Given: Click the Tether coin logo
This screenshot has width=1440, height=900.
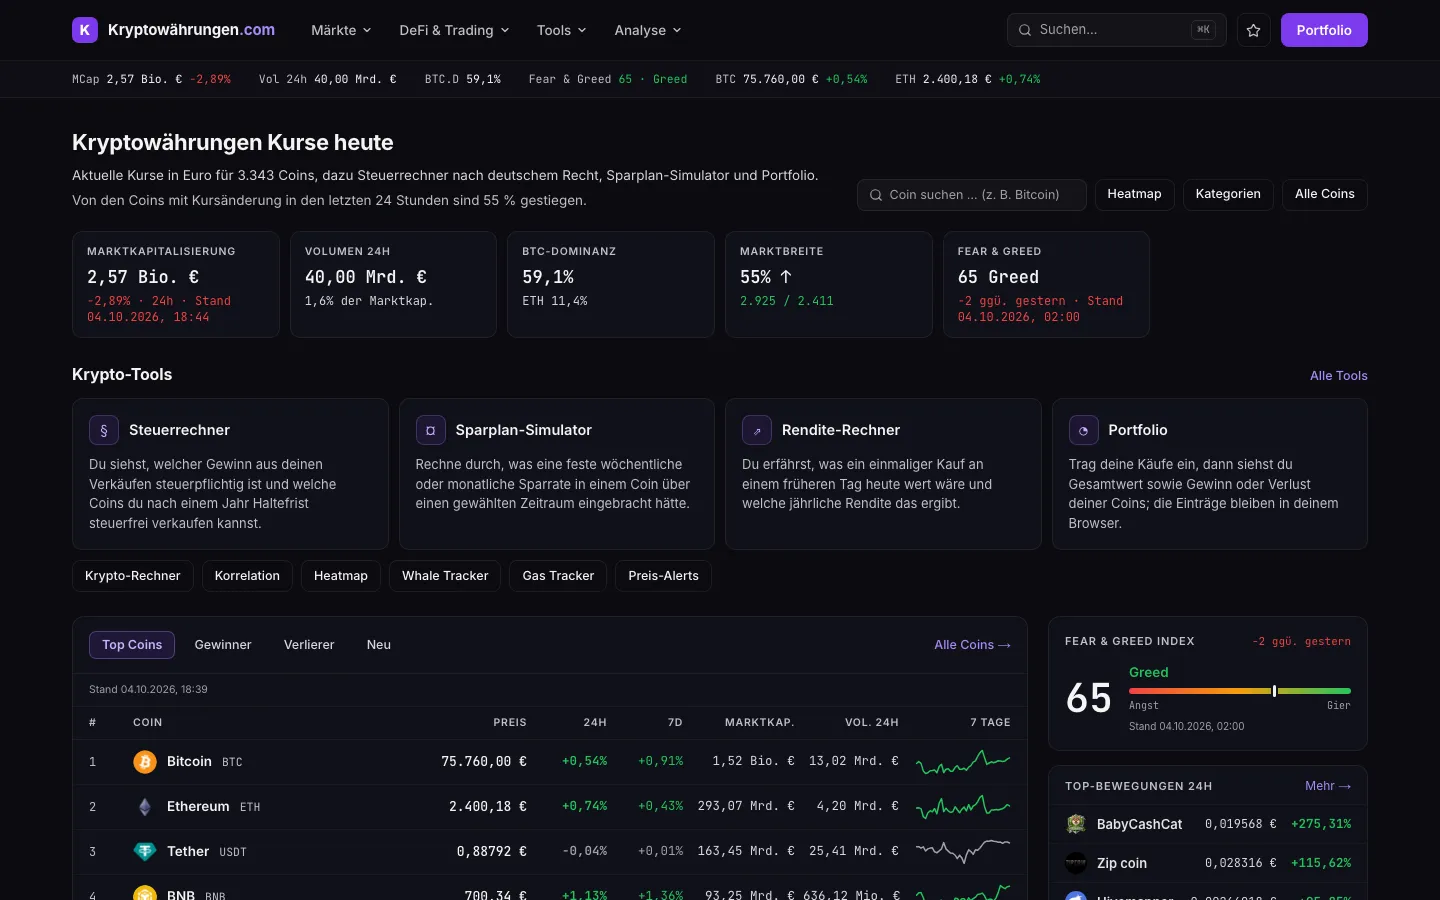Looking at the screenshot, I should [145, 852].
